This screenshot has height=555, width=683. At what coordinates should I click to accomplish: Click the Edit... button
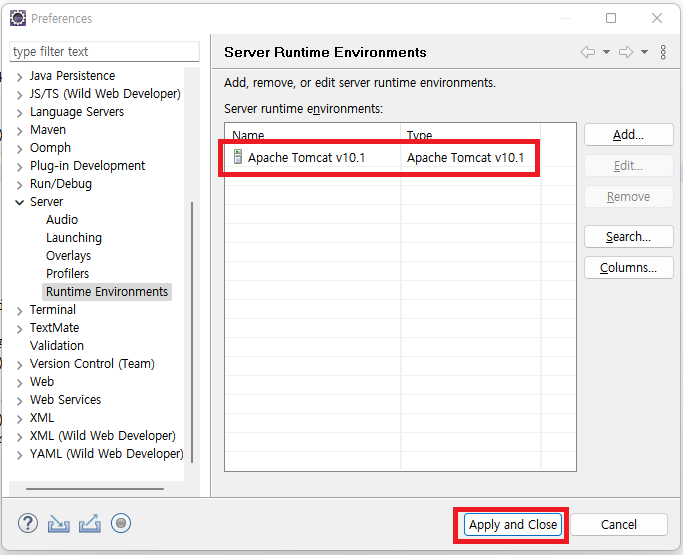[629, 166]
